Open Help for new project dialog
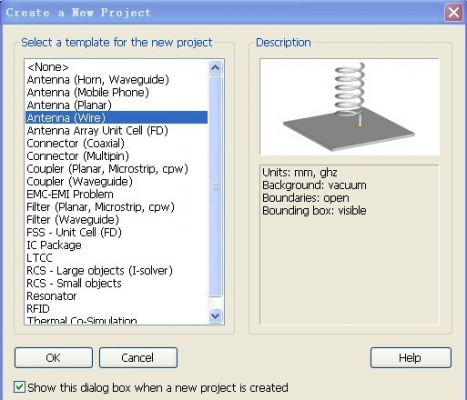This screenshot has width=467, height=400. click(x=411, y=358)
